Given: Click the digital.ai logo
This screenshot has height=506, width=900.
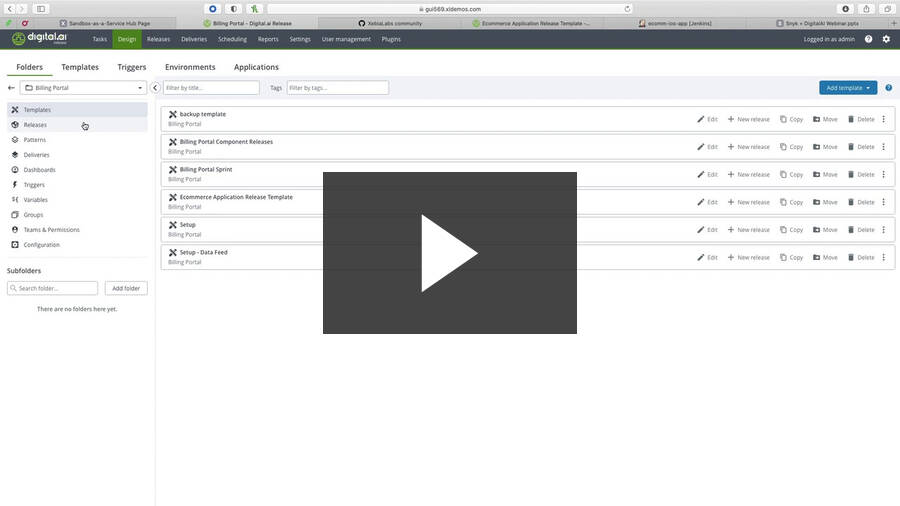Looking at the screenshot, I should pos(40,38).
